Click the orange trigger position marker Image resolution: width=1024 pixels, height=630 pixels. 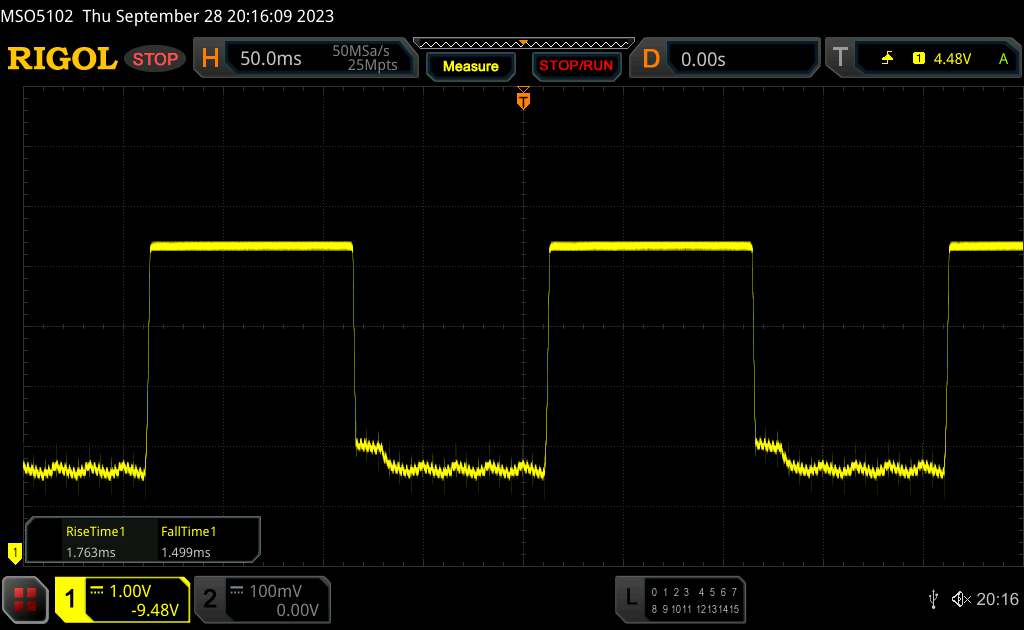coord(523,99)
